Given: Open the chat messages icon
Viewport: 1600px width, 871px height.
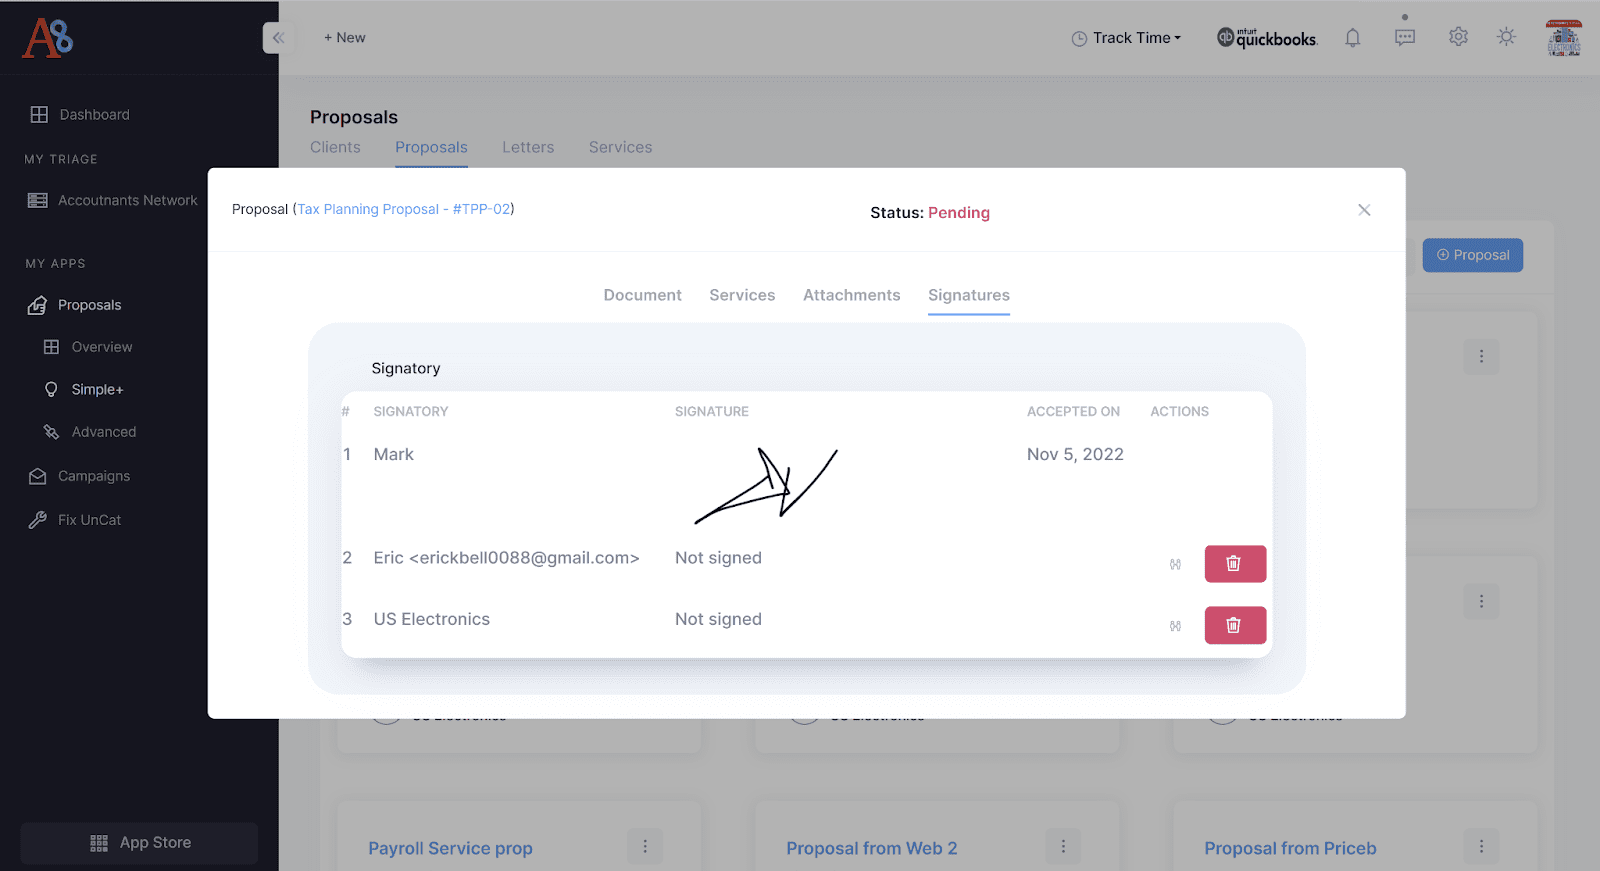Looking at the screenshot, I should tap(1405, 38).
